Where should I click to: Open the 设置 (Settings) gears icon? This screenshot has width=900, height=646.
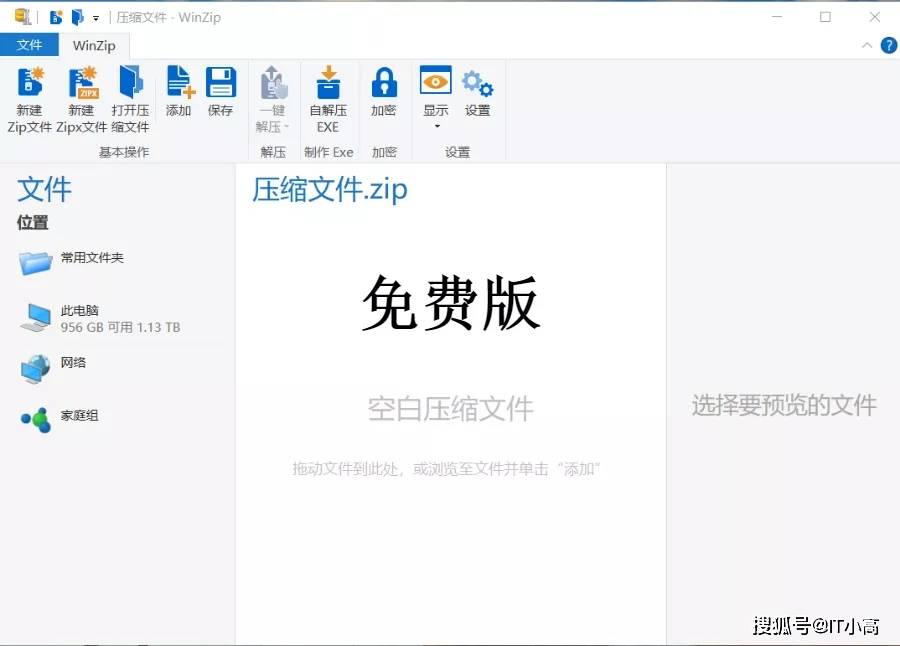pos(477,90)
